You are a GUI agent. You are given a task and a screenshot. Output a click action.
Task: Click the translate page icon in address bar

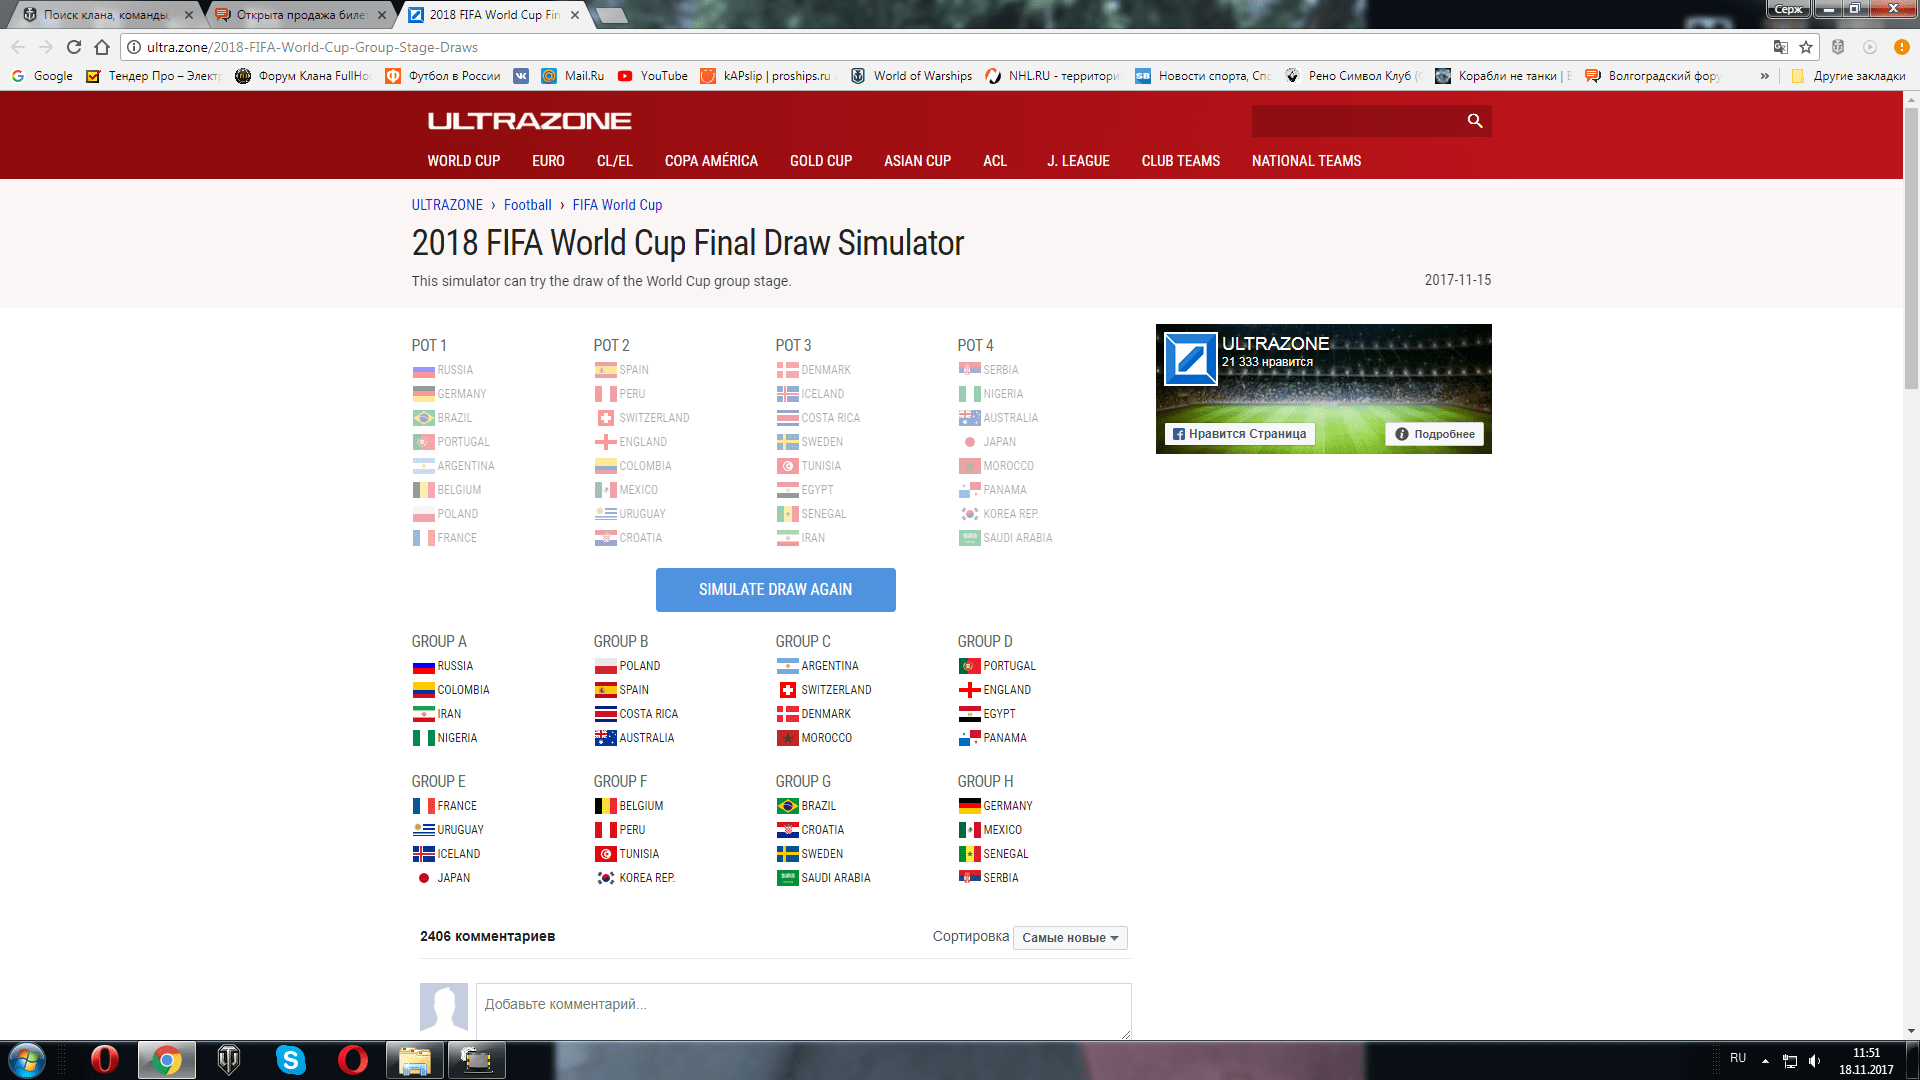(1780, 47)
